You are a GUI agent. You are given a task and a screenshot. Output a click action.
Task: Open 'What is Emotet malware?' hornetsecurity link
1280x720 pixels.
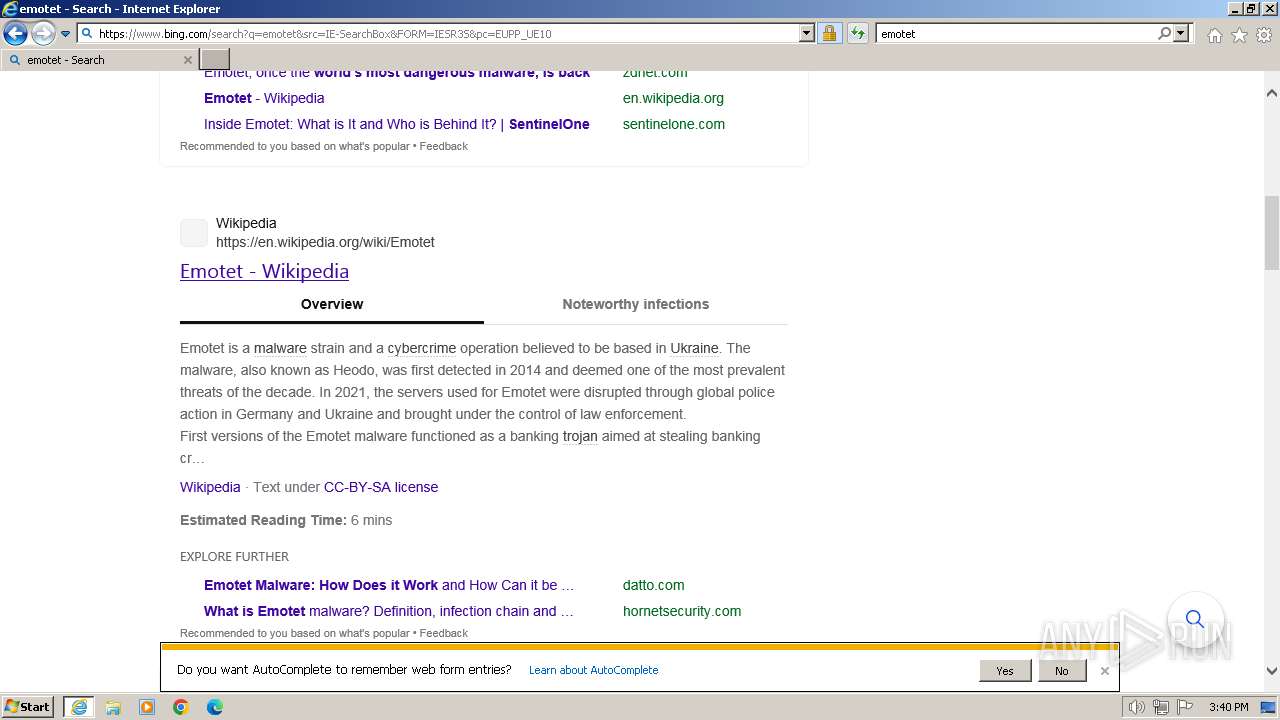pos(389,611)
